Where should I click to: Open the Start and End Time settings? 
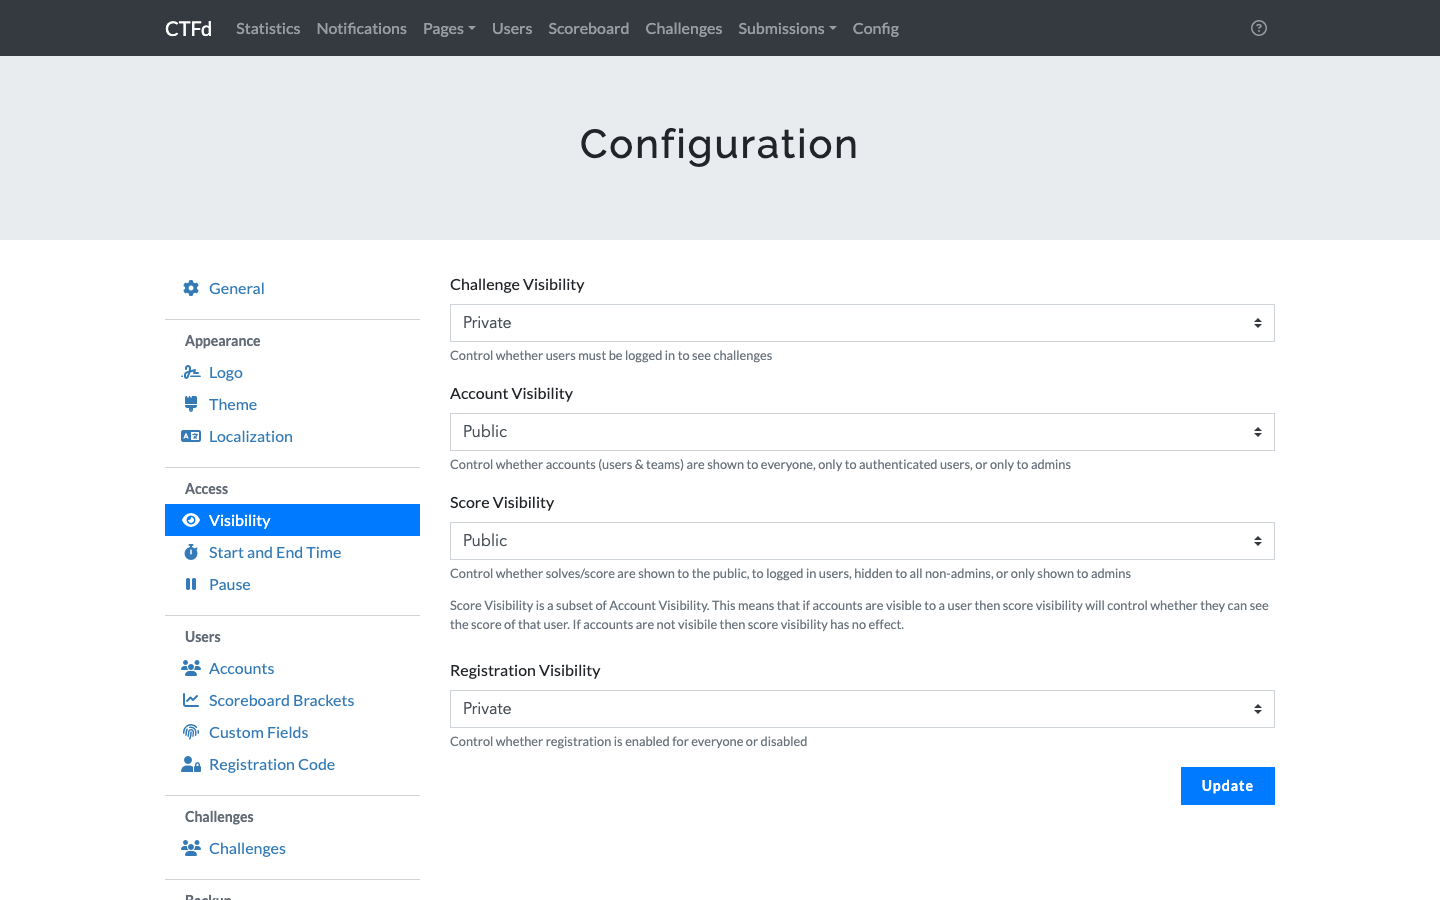click(292, 552)
